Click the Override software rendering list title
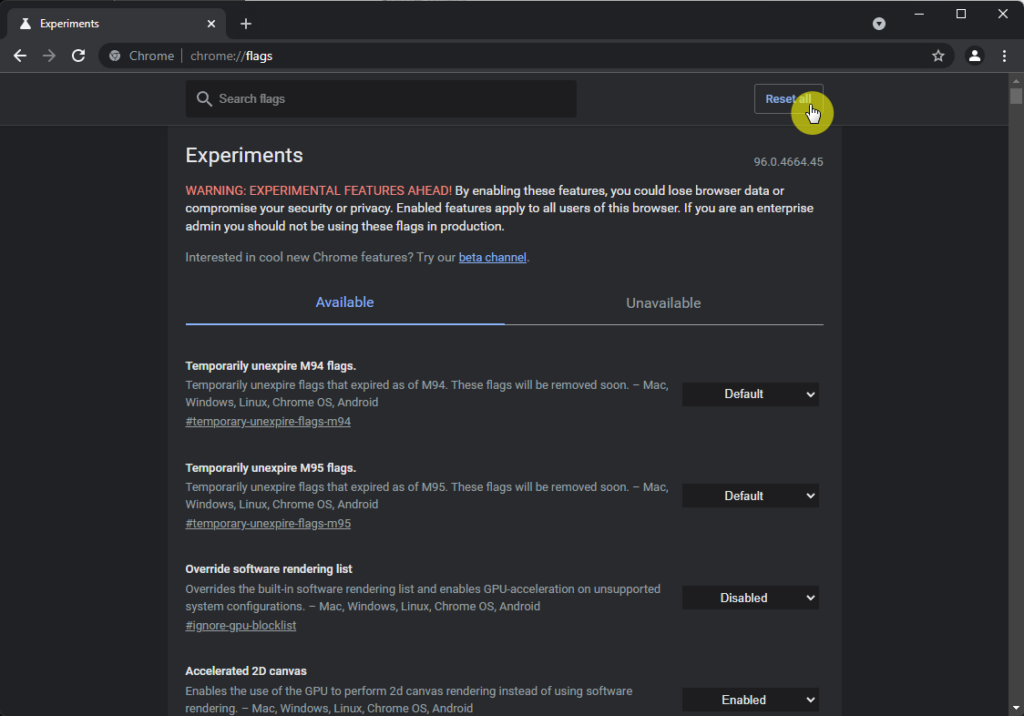Viewport: 1024px width, 716px height. tap(268, 569)
